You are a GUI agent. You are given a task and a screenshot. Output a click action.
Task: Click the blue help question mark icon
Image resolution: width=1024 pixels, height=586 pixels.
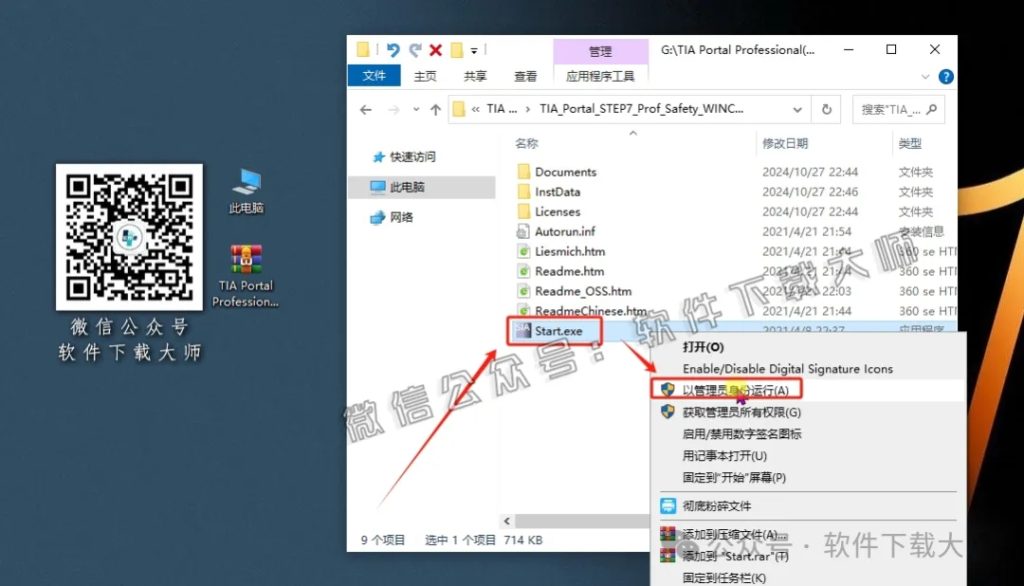click(x=945, y=76)
